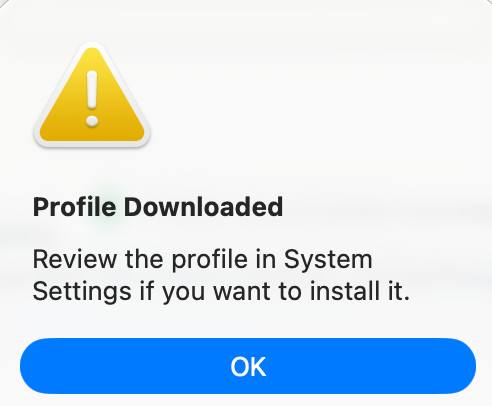Click the word want in the message

point(242,292)
